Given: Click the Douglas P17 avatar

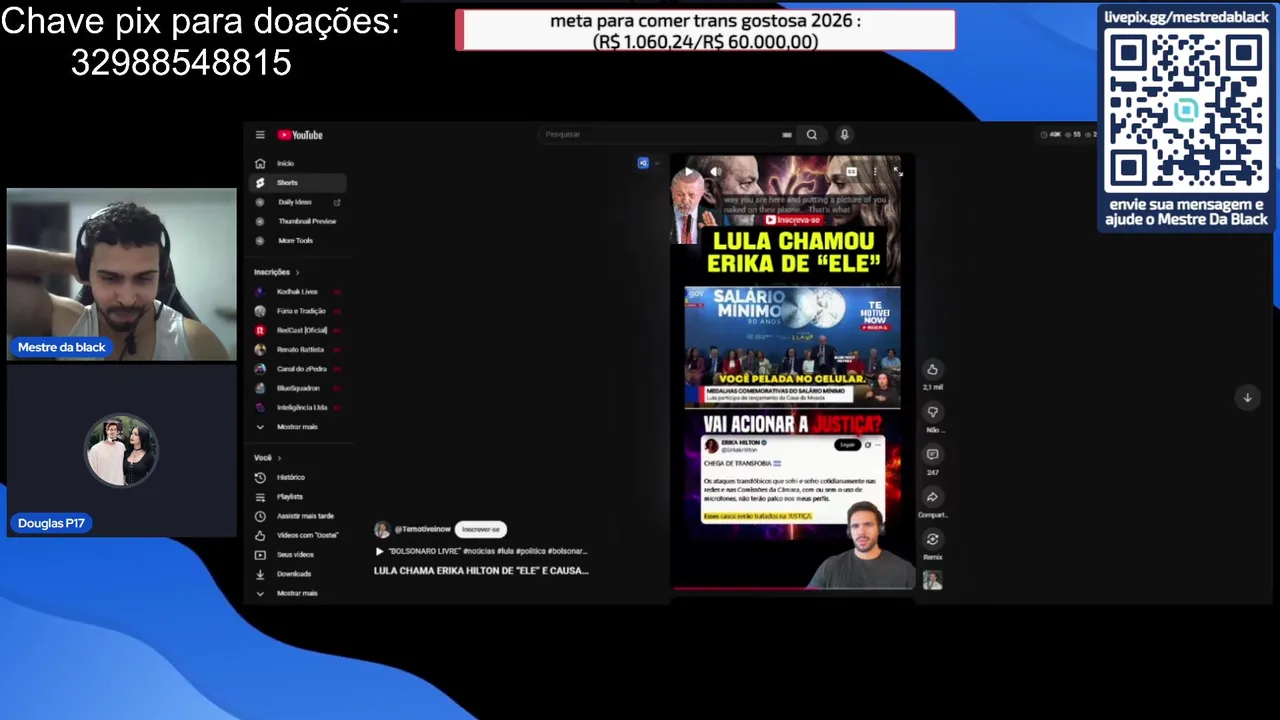Looking at the screenshot, I should tap(121, 450).
